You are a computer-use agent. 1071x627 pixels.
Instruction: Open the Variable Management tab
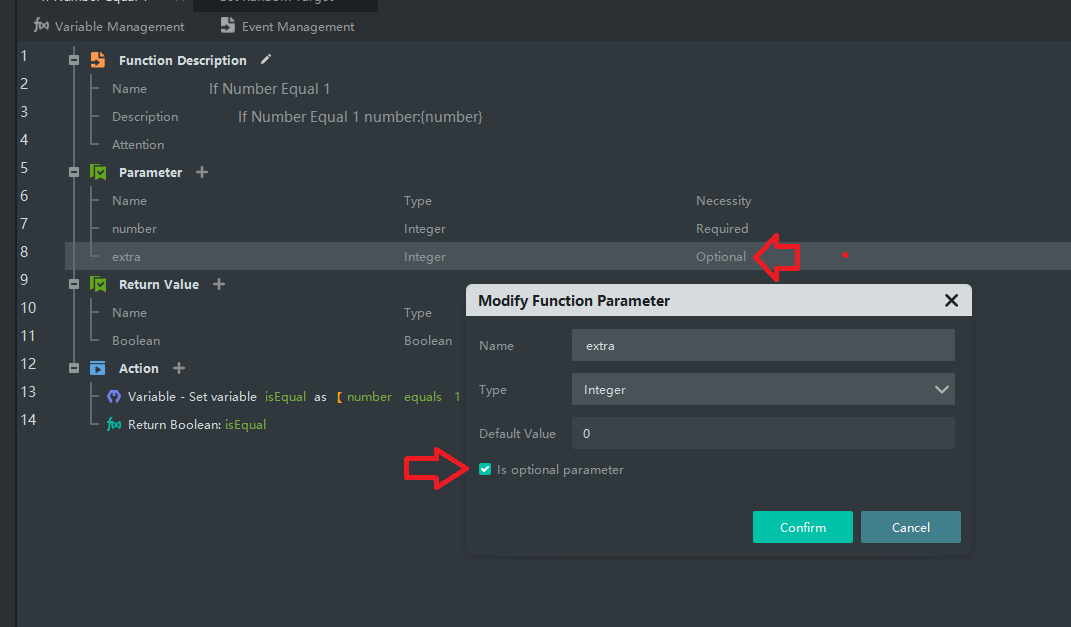click(x=109, y=27)
